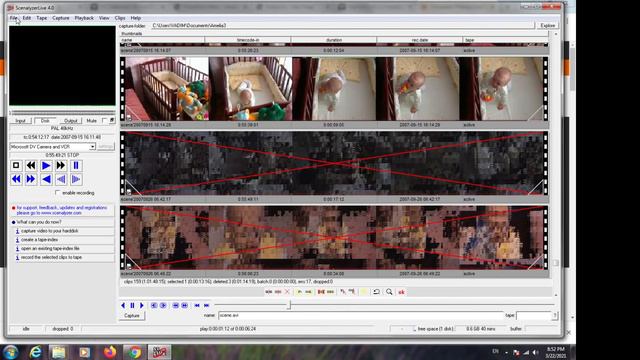The height and width of the screenshot is (360, 640).
Task: Click the 'duration' column header
Action: pyautogui.click(x=334, y=40)
